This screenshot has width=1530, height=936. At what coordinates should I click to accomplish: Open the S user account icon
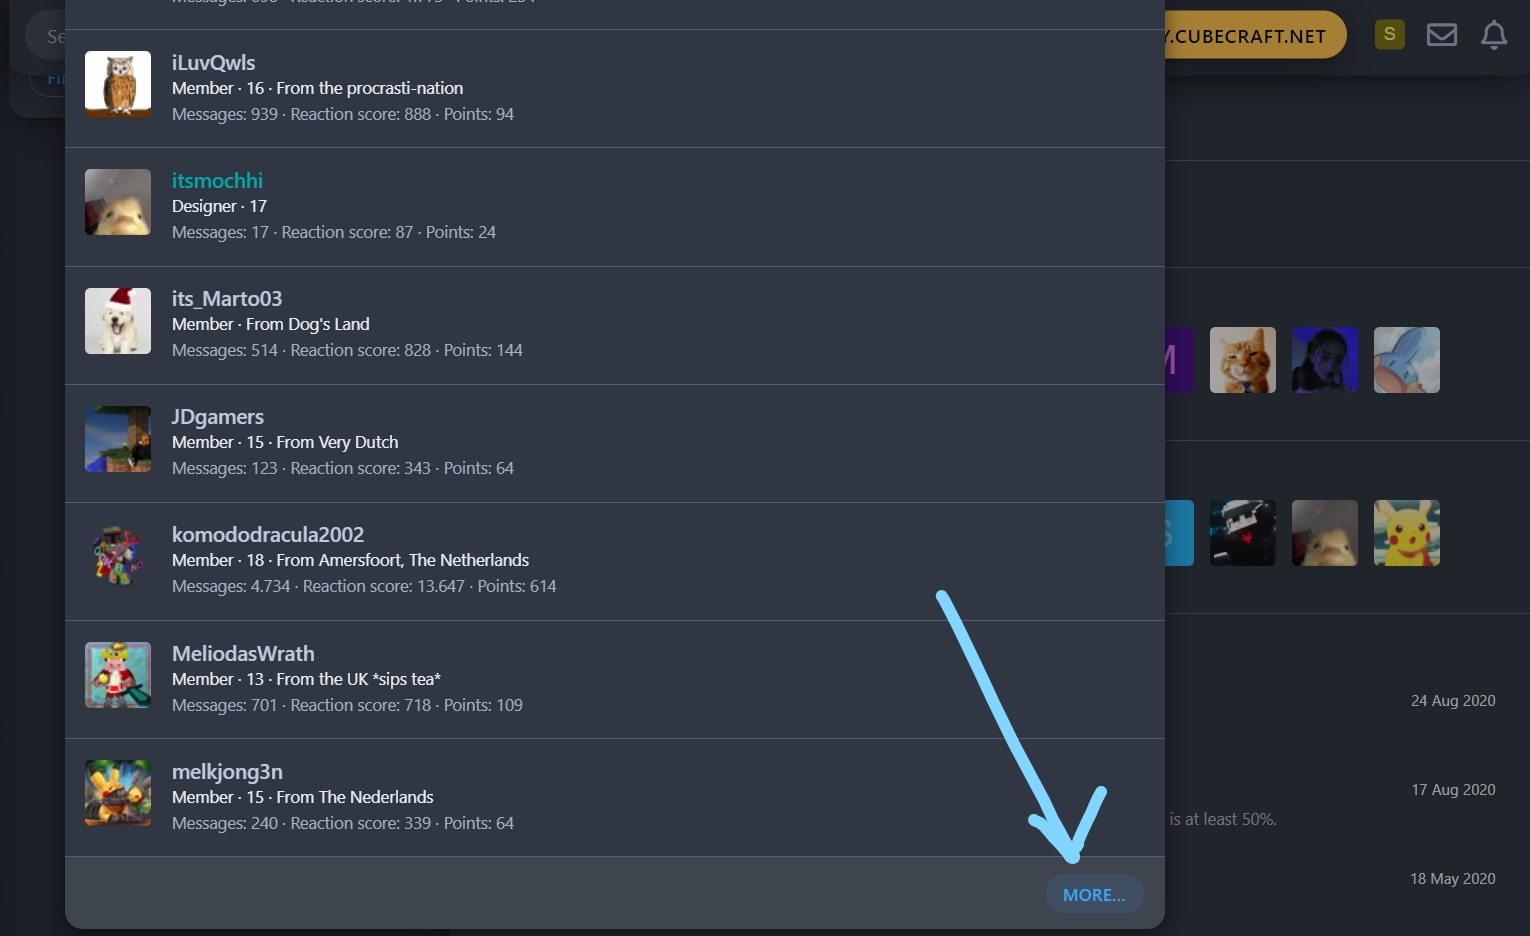pos(1389,34)
